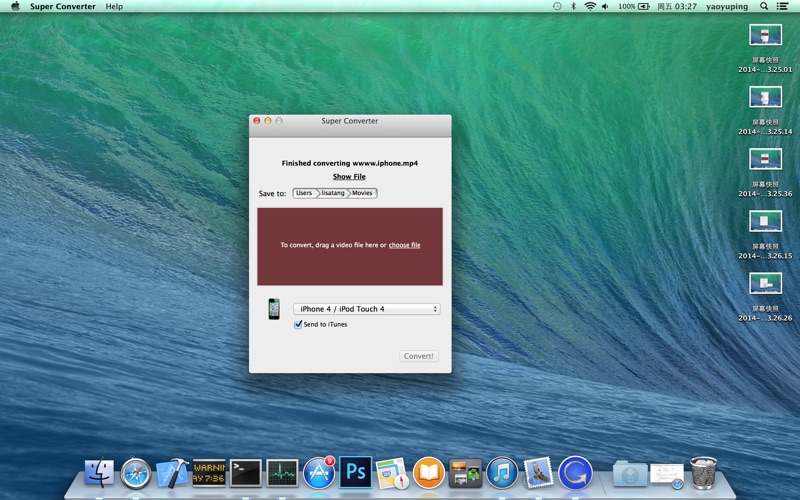
Task: Open the document stack in the dock
Action: pos(667,476)
